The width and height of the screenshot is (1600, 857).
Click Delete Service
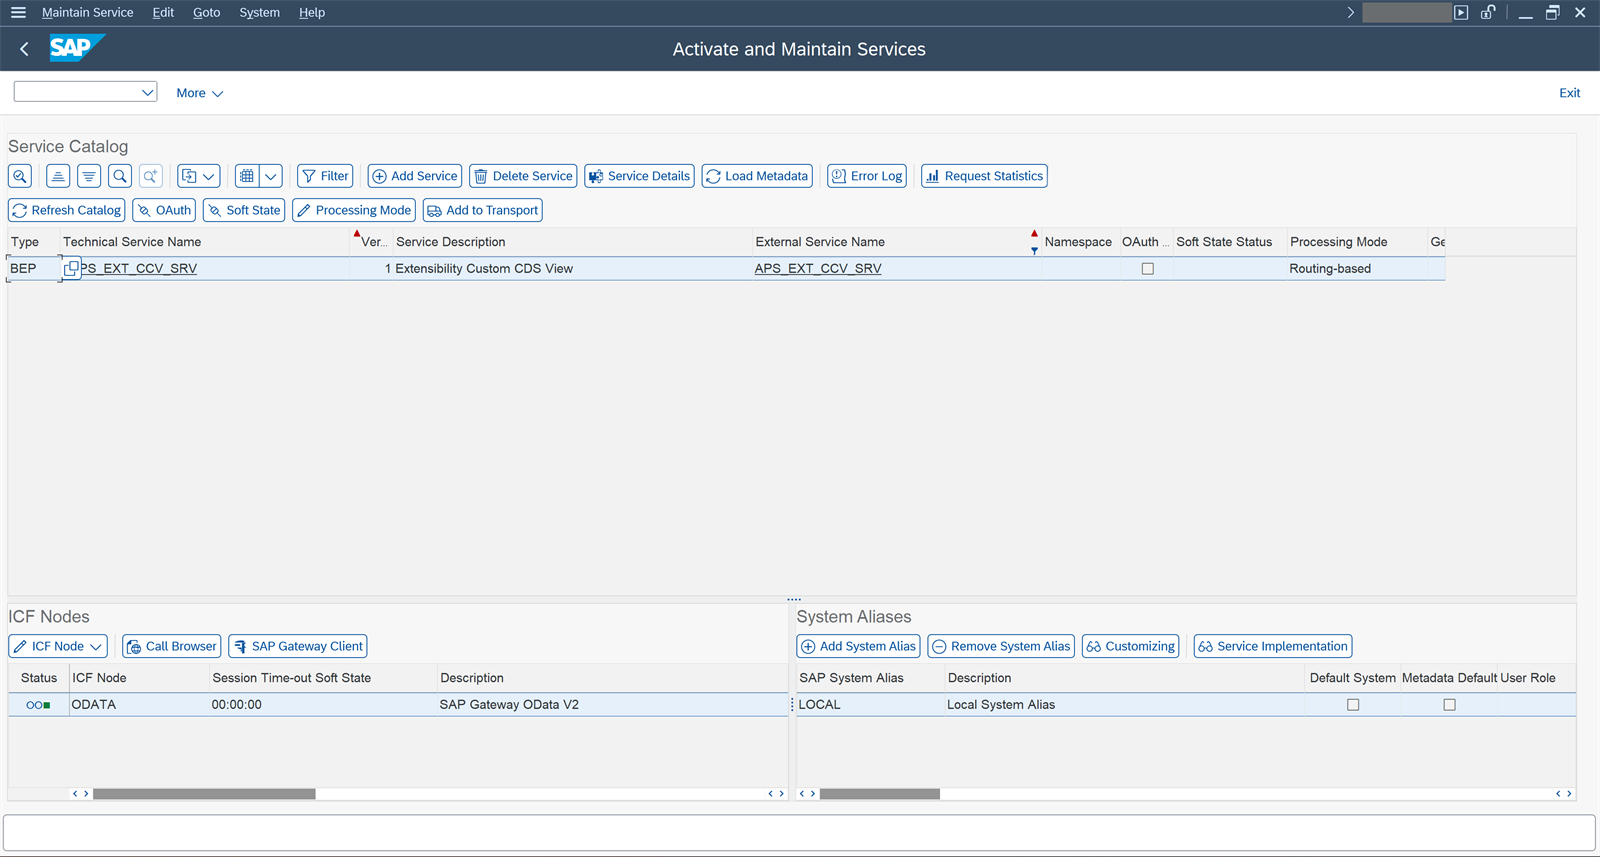point(523,176)
